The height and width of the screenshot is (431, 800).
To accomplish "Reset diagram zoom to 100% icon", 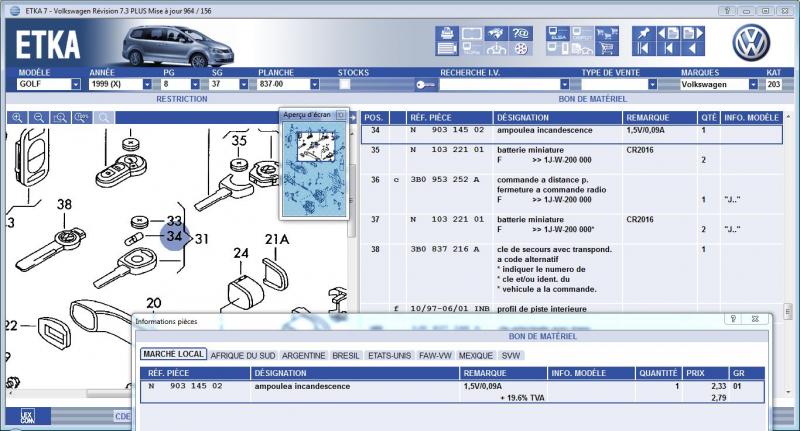I will pyautogui.click(x=82, y=118).
